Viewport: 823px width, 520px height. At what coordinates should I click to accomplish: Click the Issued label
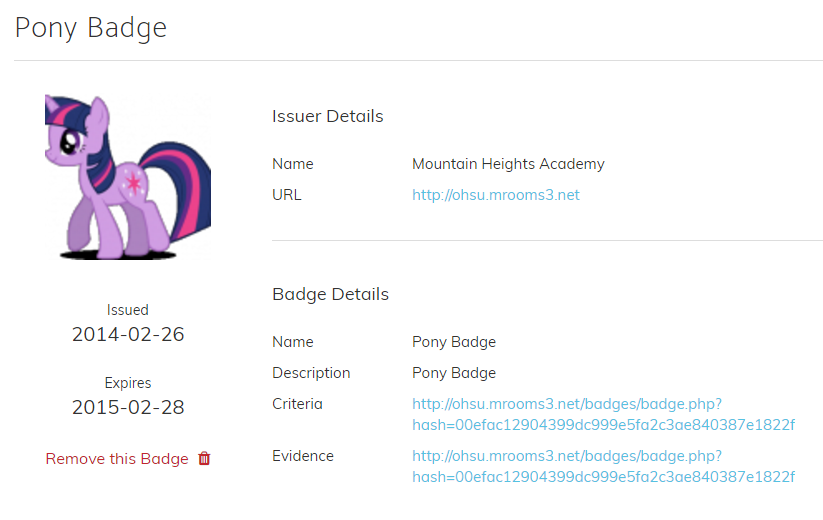tap(128, 310)
